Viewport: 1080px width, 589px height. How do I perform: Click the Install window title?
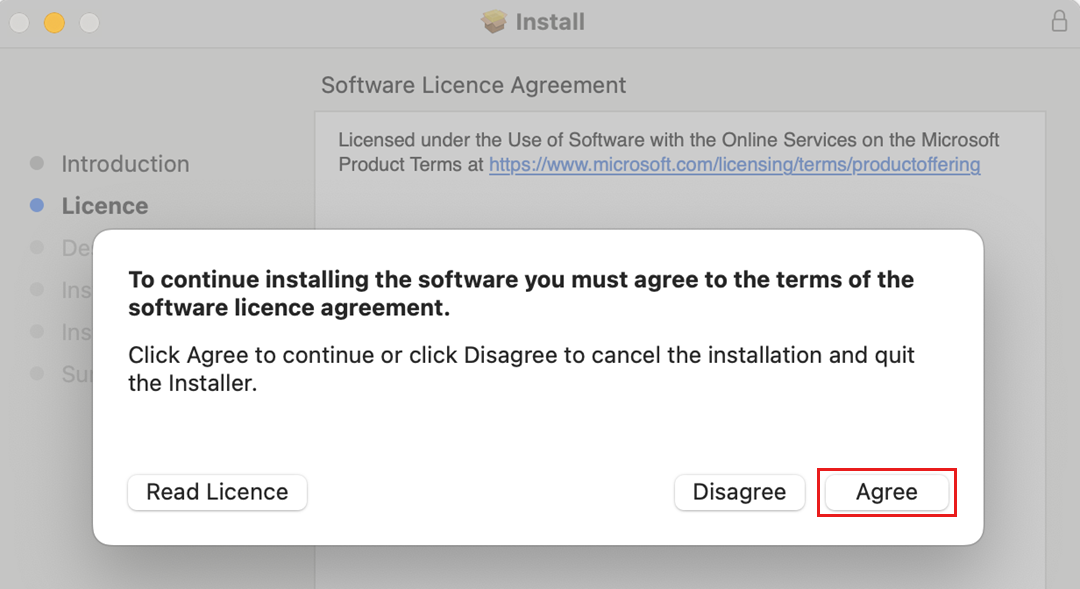point(549,21)
